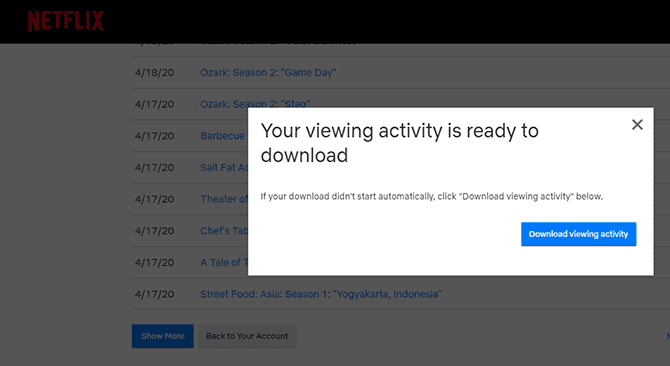
Task: Open the Chef's Table title link
Action: coord(224,231)
